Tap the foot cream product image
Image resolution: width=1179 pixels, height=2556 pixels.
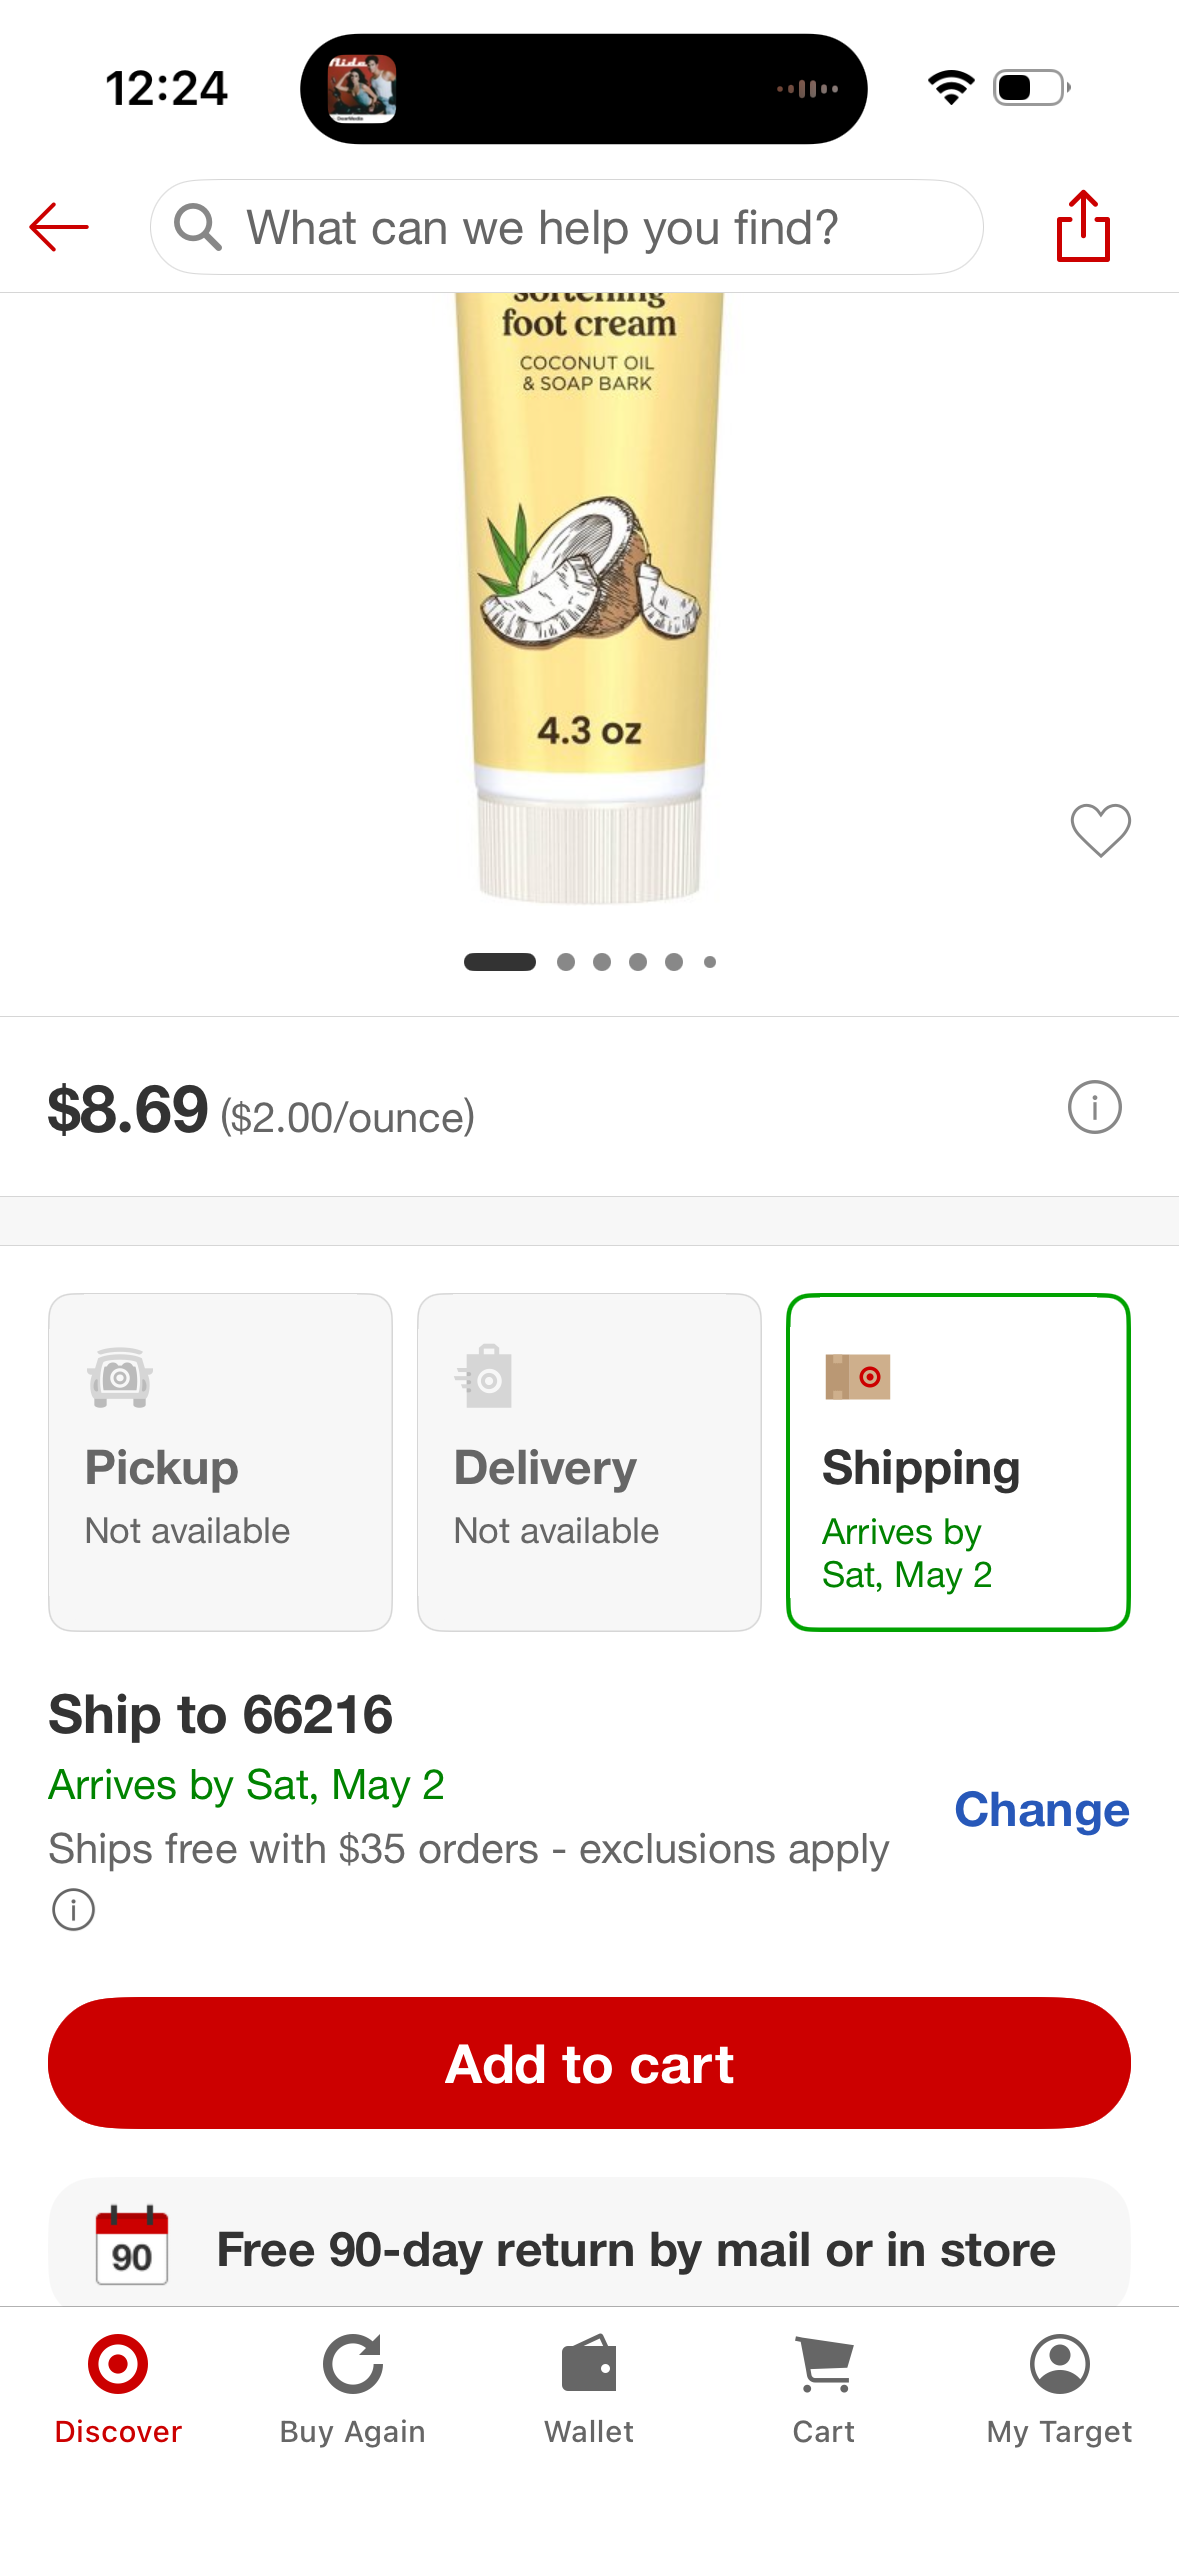point(589,600)
